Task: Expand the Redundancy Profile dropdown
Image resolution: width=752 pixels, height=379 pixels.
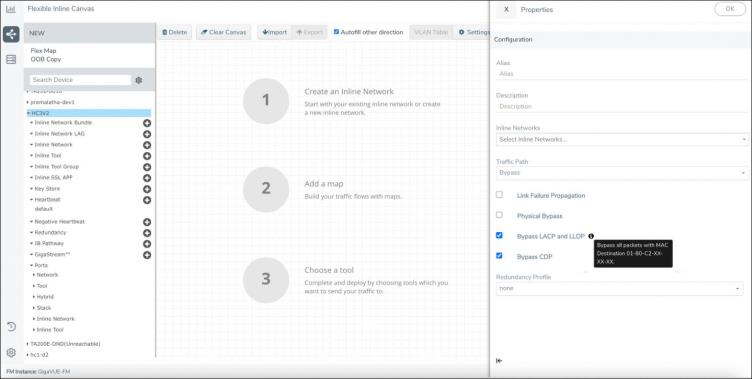Action: click(620, 289)
